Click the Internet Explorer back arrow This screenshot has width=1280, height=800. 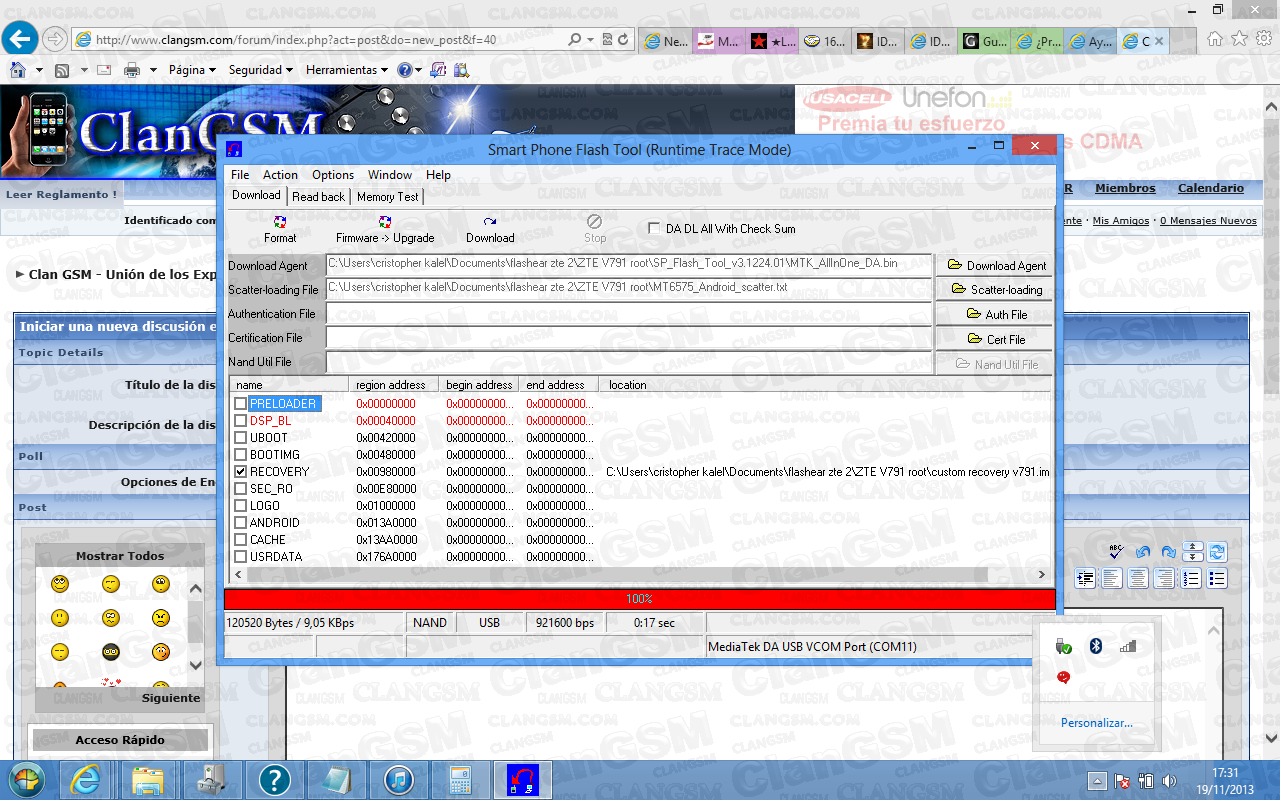pyautogui.click(x=21, y=40)
